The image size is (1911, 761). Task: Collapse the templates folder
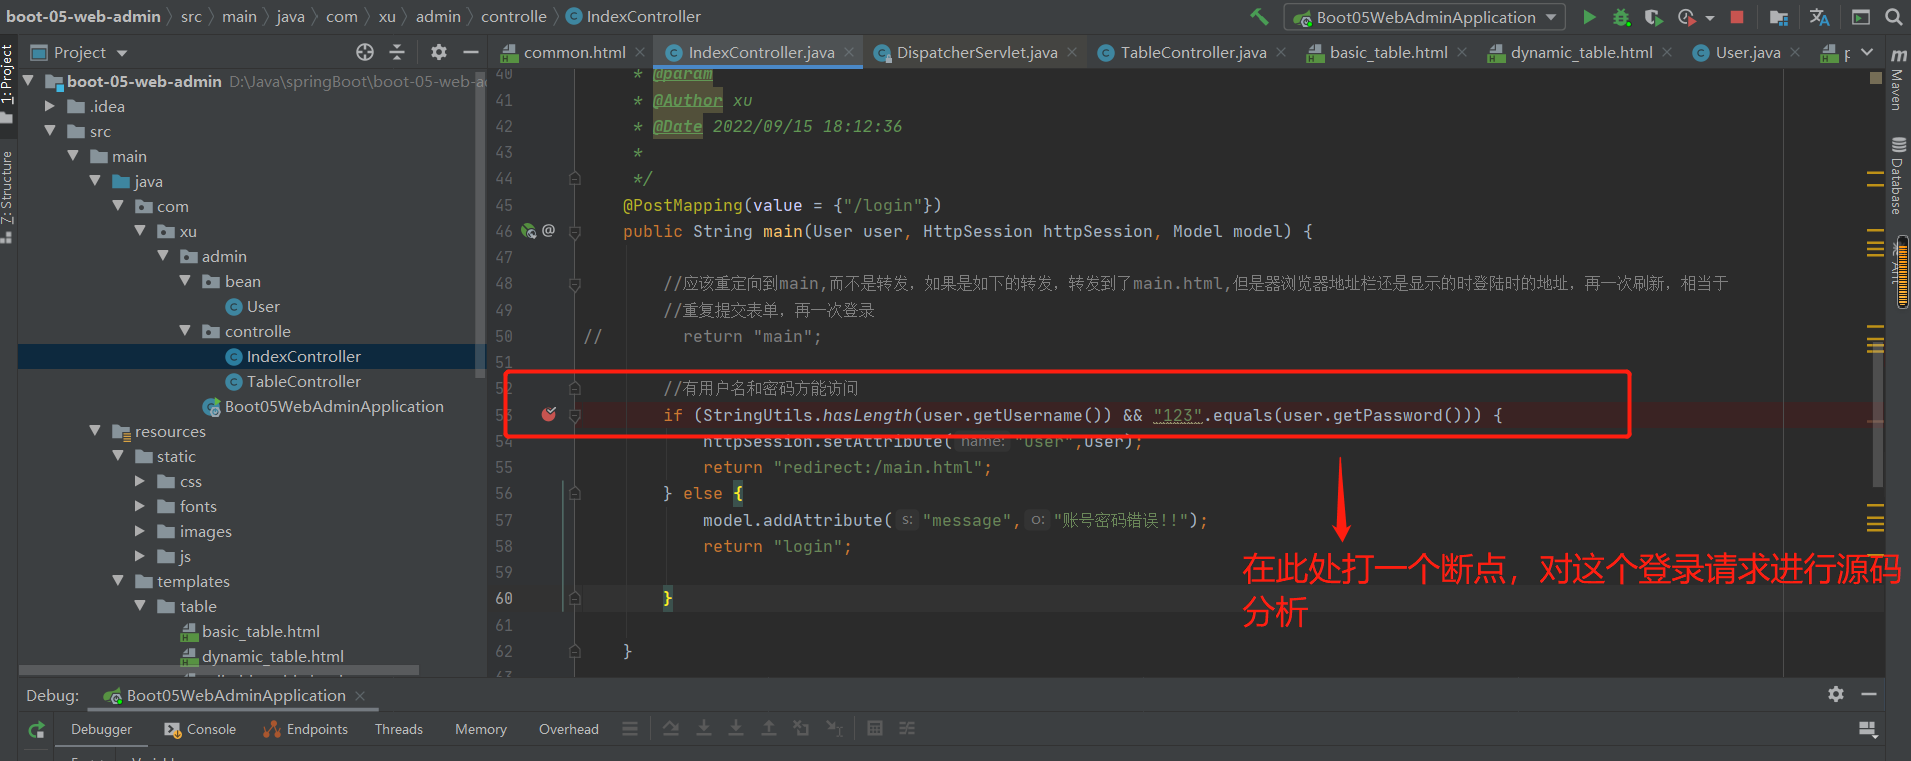point(118,581)
